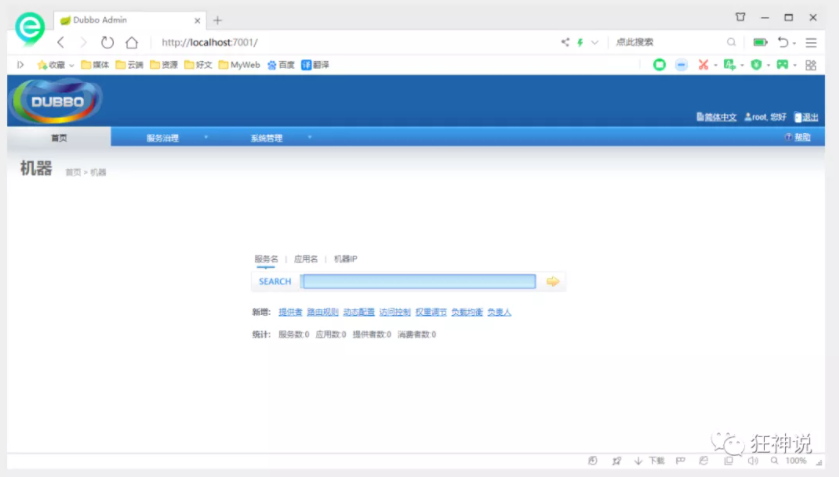
Task: Reload the page with the refresh icon
Action: pos(108,42)
